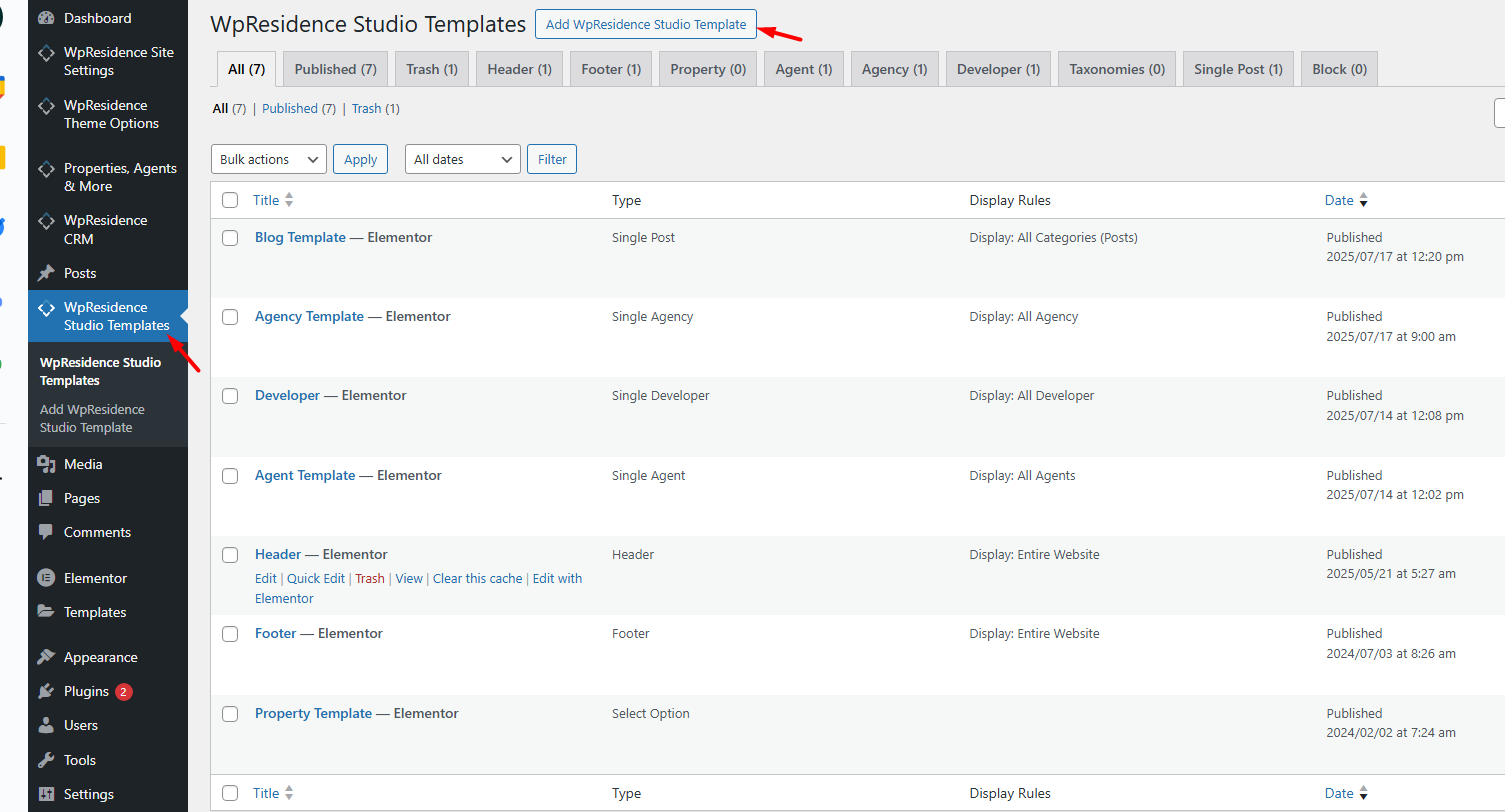
Task: Click the WpResidence Site Settings diamond icon
Action: (x=46, y=53)
